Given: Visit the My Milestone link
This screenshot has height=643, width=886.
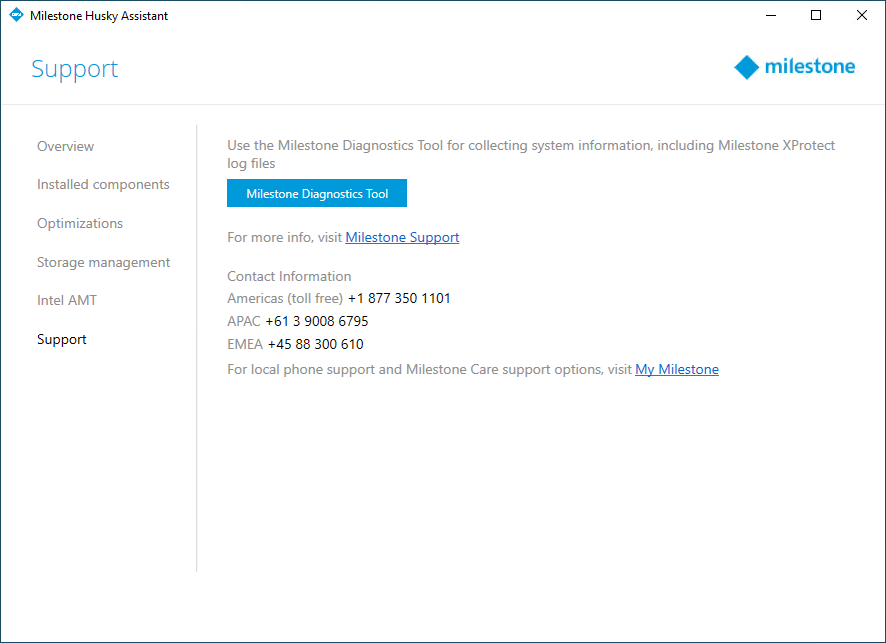Looking at the screenshot, I should click(677, 370).
